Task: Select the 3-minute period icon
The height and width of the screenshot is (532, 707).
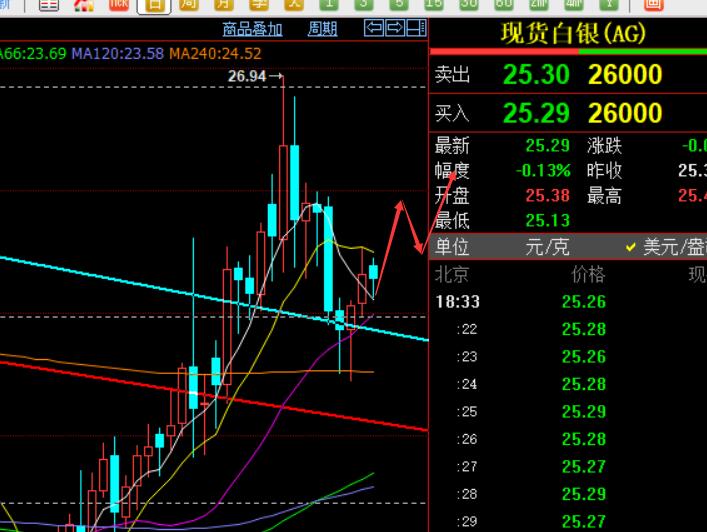Action: click(364, 5)
